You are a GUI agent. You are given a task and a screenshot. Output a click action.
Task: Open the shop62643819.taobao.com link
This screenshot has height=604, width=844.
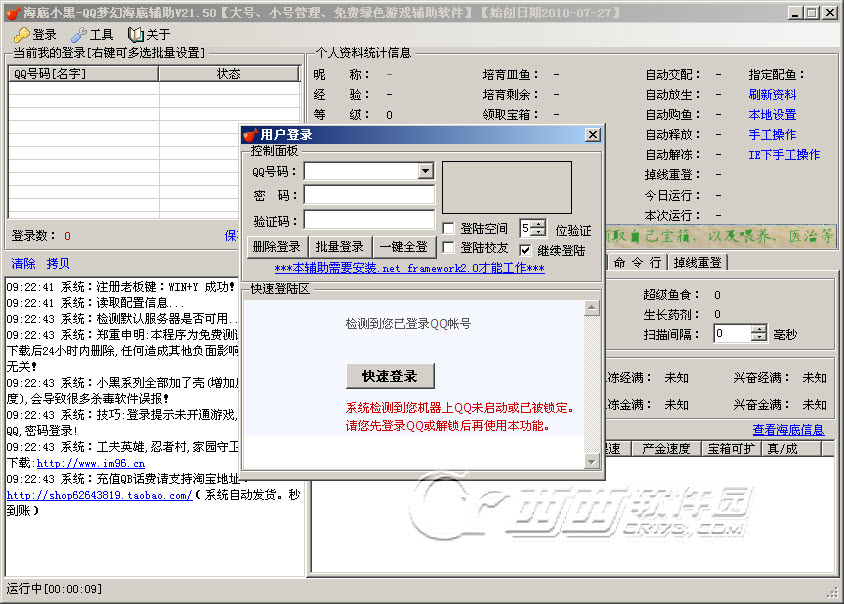tap(99, 495)
